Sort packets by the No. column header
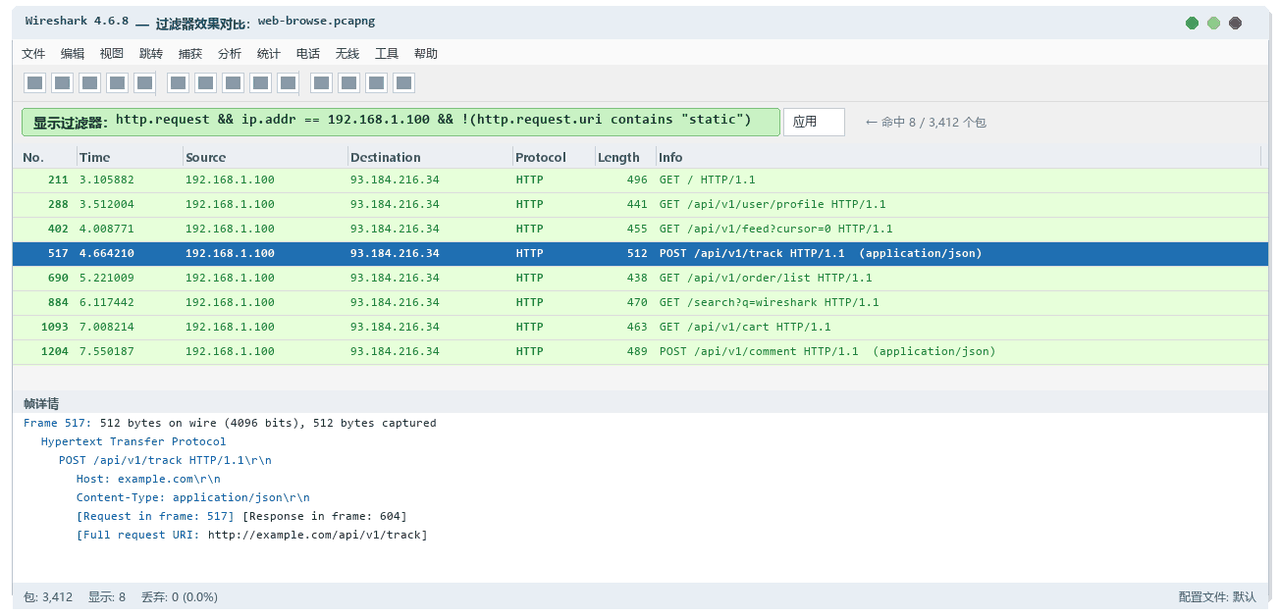The height and width of the screenshot is (616, 1280). point(45,157)
